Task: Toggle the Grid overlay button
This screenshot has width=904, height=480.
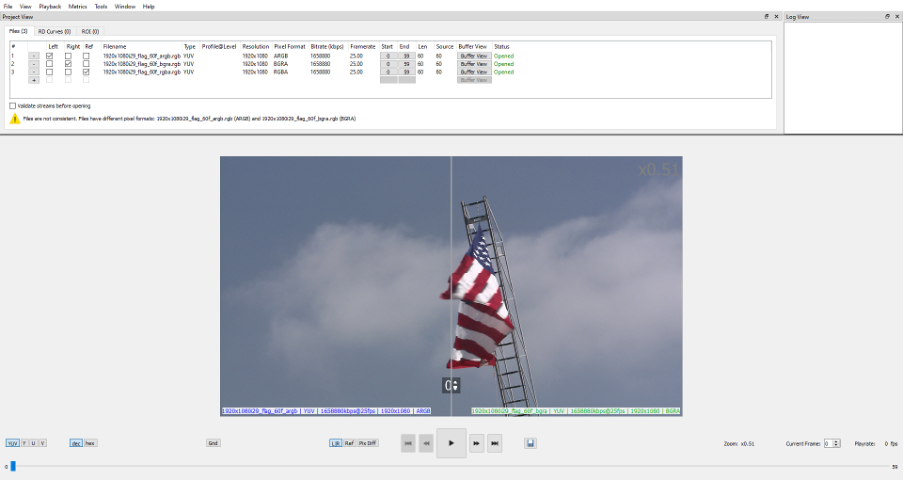Action: tap(213, 443)
